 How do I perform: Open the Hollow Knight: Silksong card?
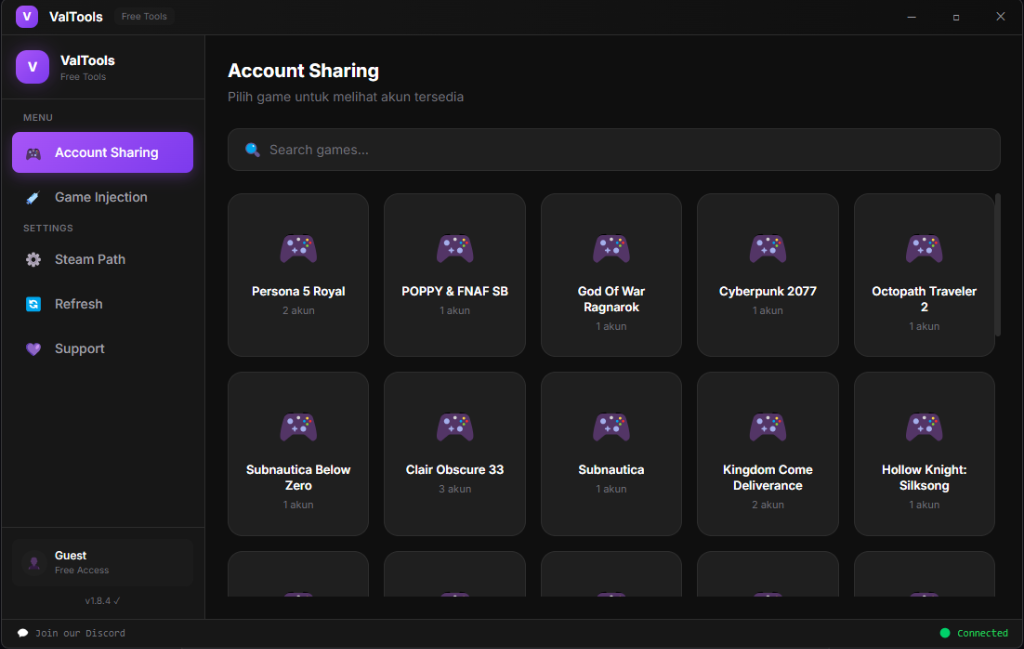tap(924, 452)
